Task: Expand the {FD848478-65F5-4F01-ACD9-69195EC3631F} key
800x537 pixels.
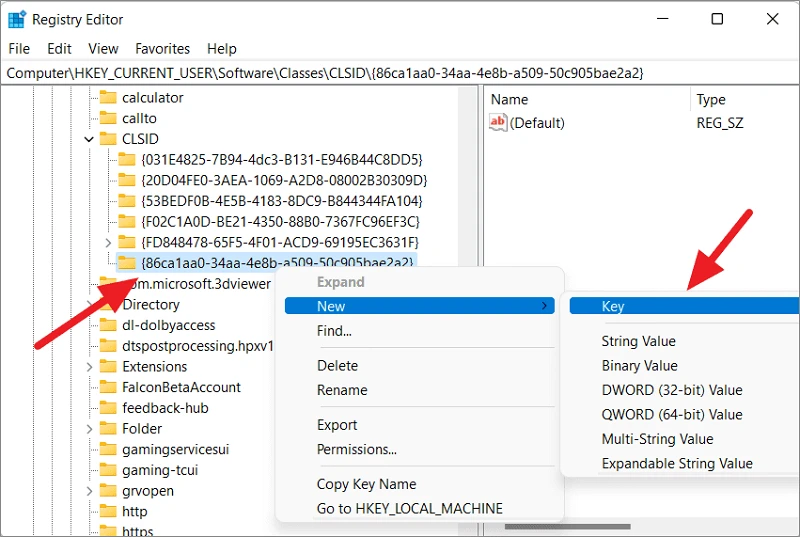Action: point(108,242)
